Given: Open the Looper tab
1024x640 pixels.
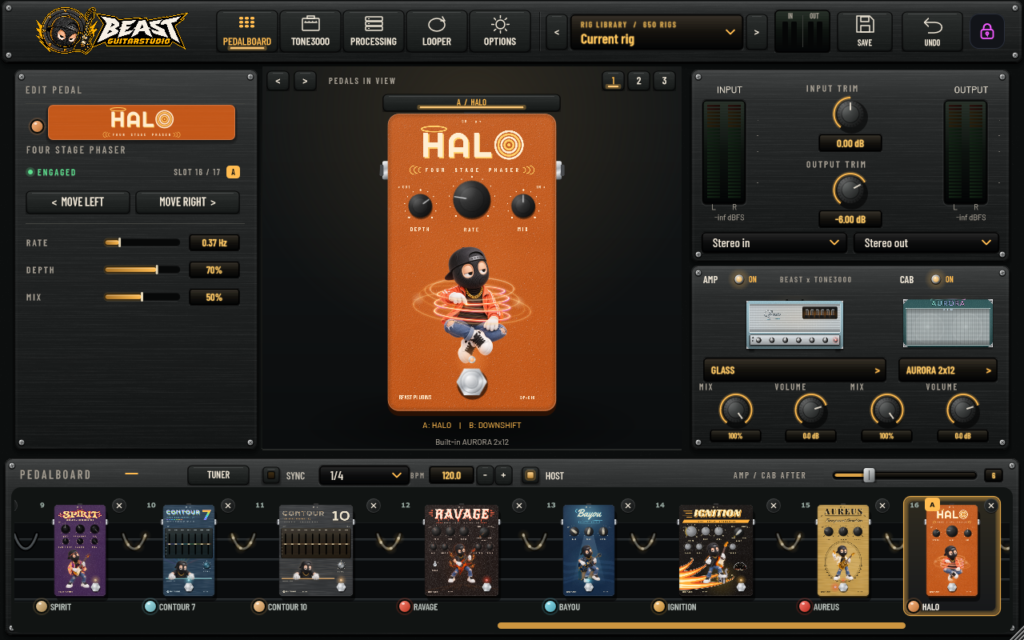Looking at the screenshot, I should [x=437, y=31].
